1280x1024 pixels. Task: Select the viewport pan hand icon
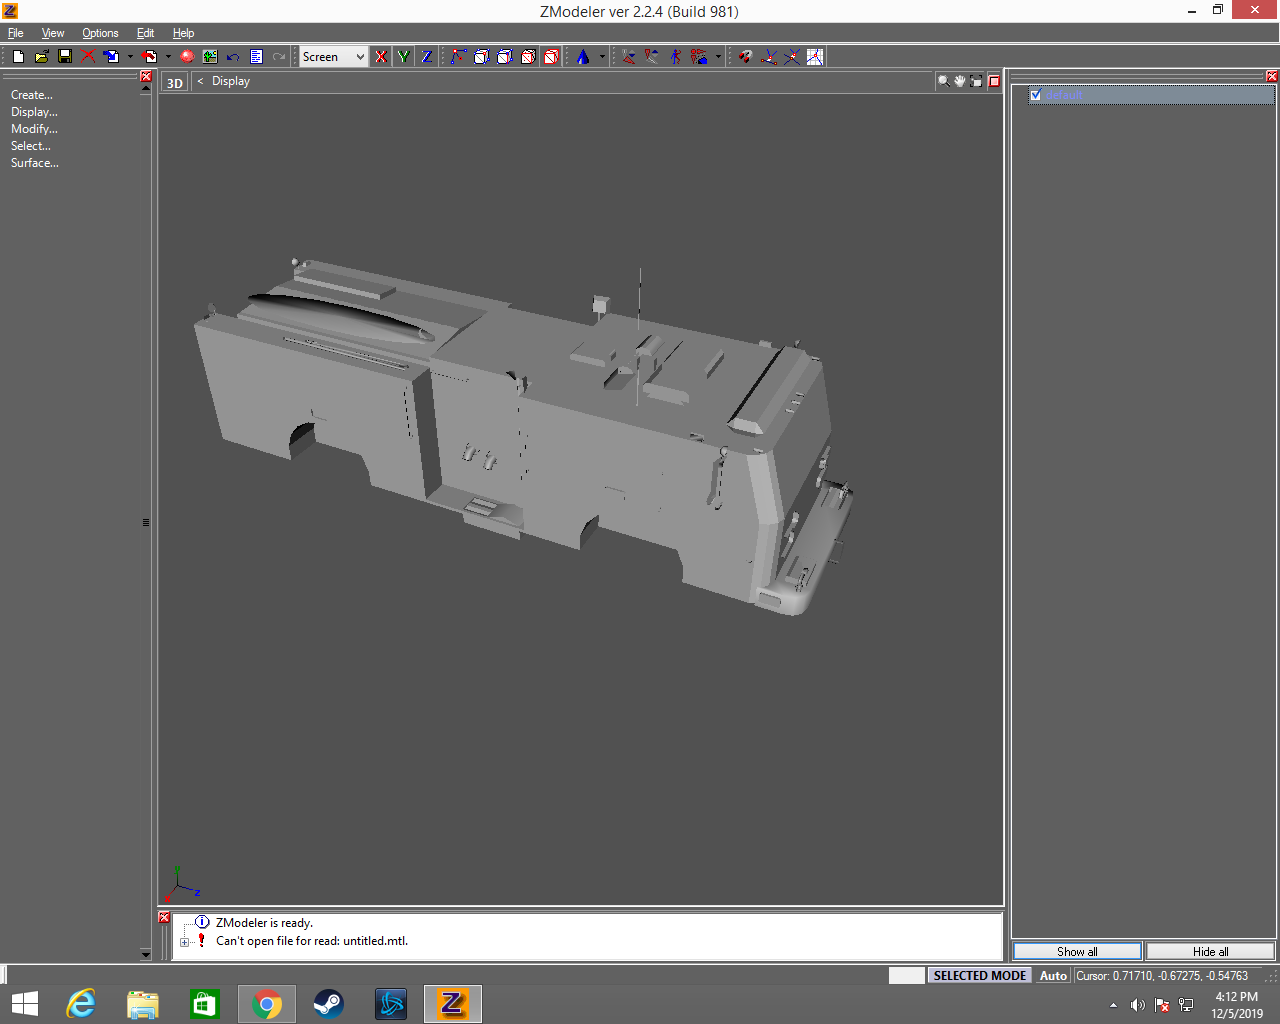pos(959,81)
